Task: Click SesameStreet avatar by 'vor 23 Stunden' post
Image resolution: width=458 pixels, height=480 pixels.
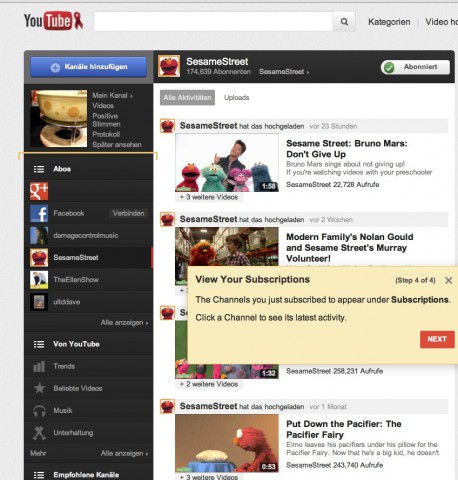Action: point(167,126)
